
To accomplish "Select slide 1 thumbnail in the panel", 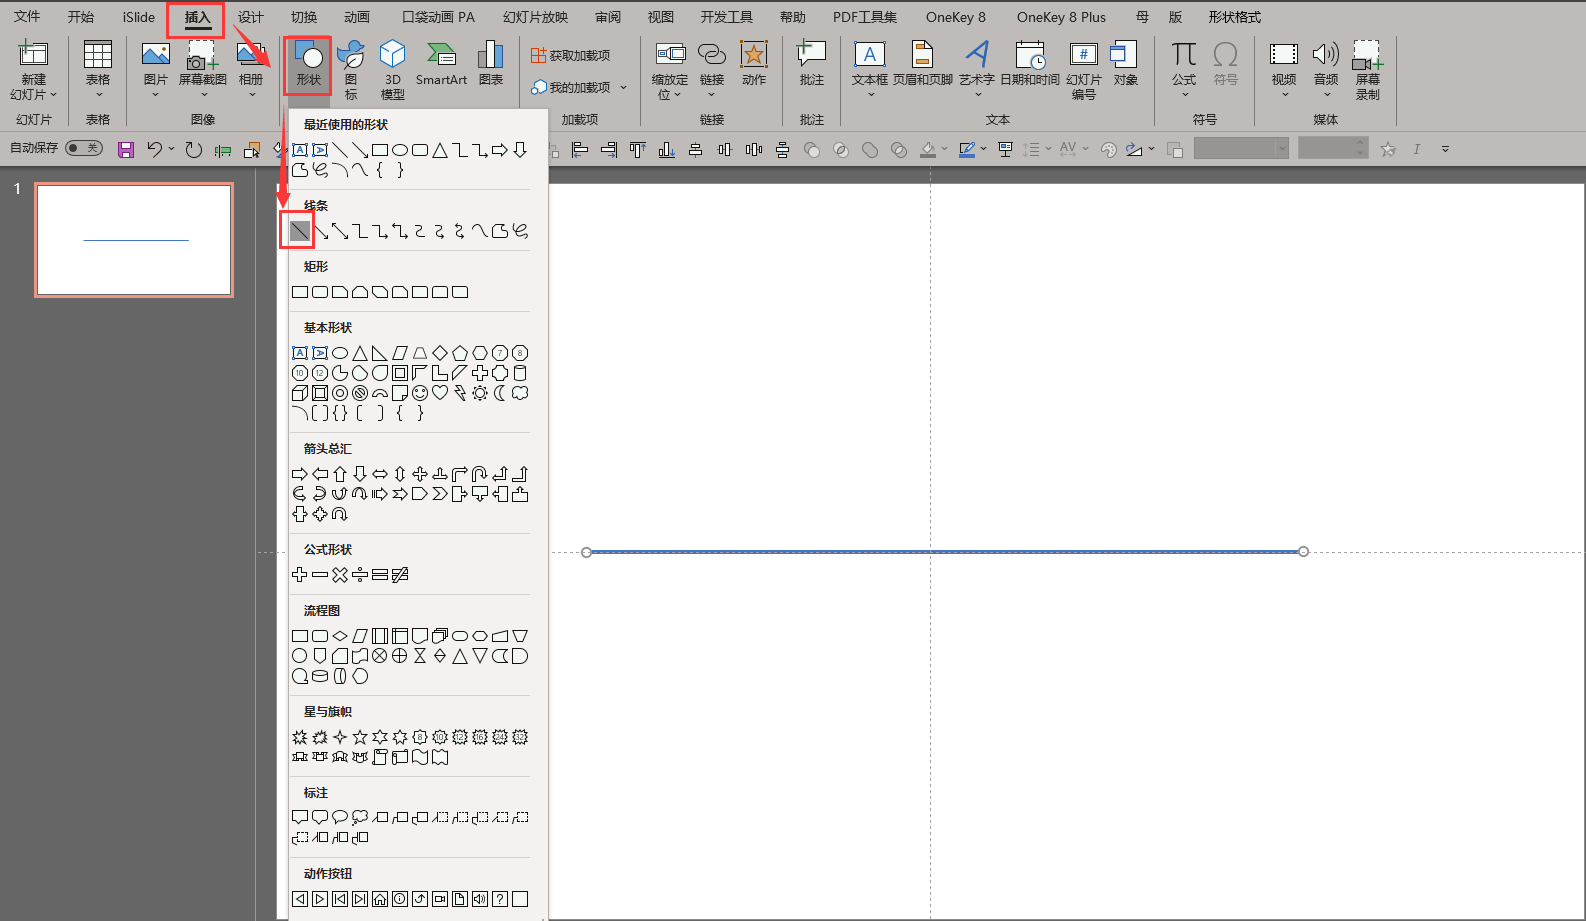I will click(134, 240).
